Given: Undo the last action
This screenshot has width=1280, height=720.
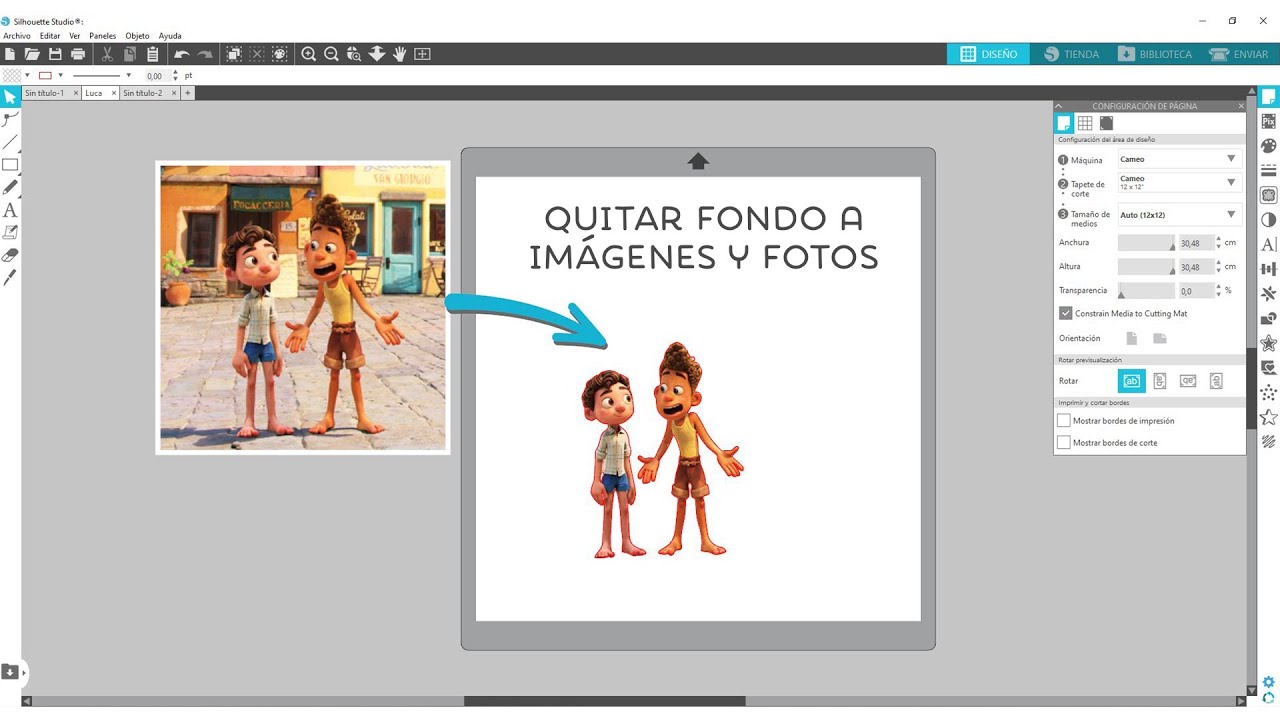Looking at the screenshot, I should (181, 54).
